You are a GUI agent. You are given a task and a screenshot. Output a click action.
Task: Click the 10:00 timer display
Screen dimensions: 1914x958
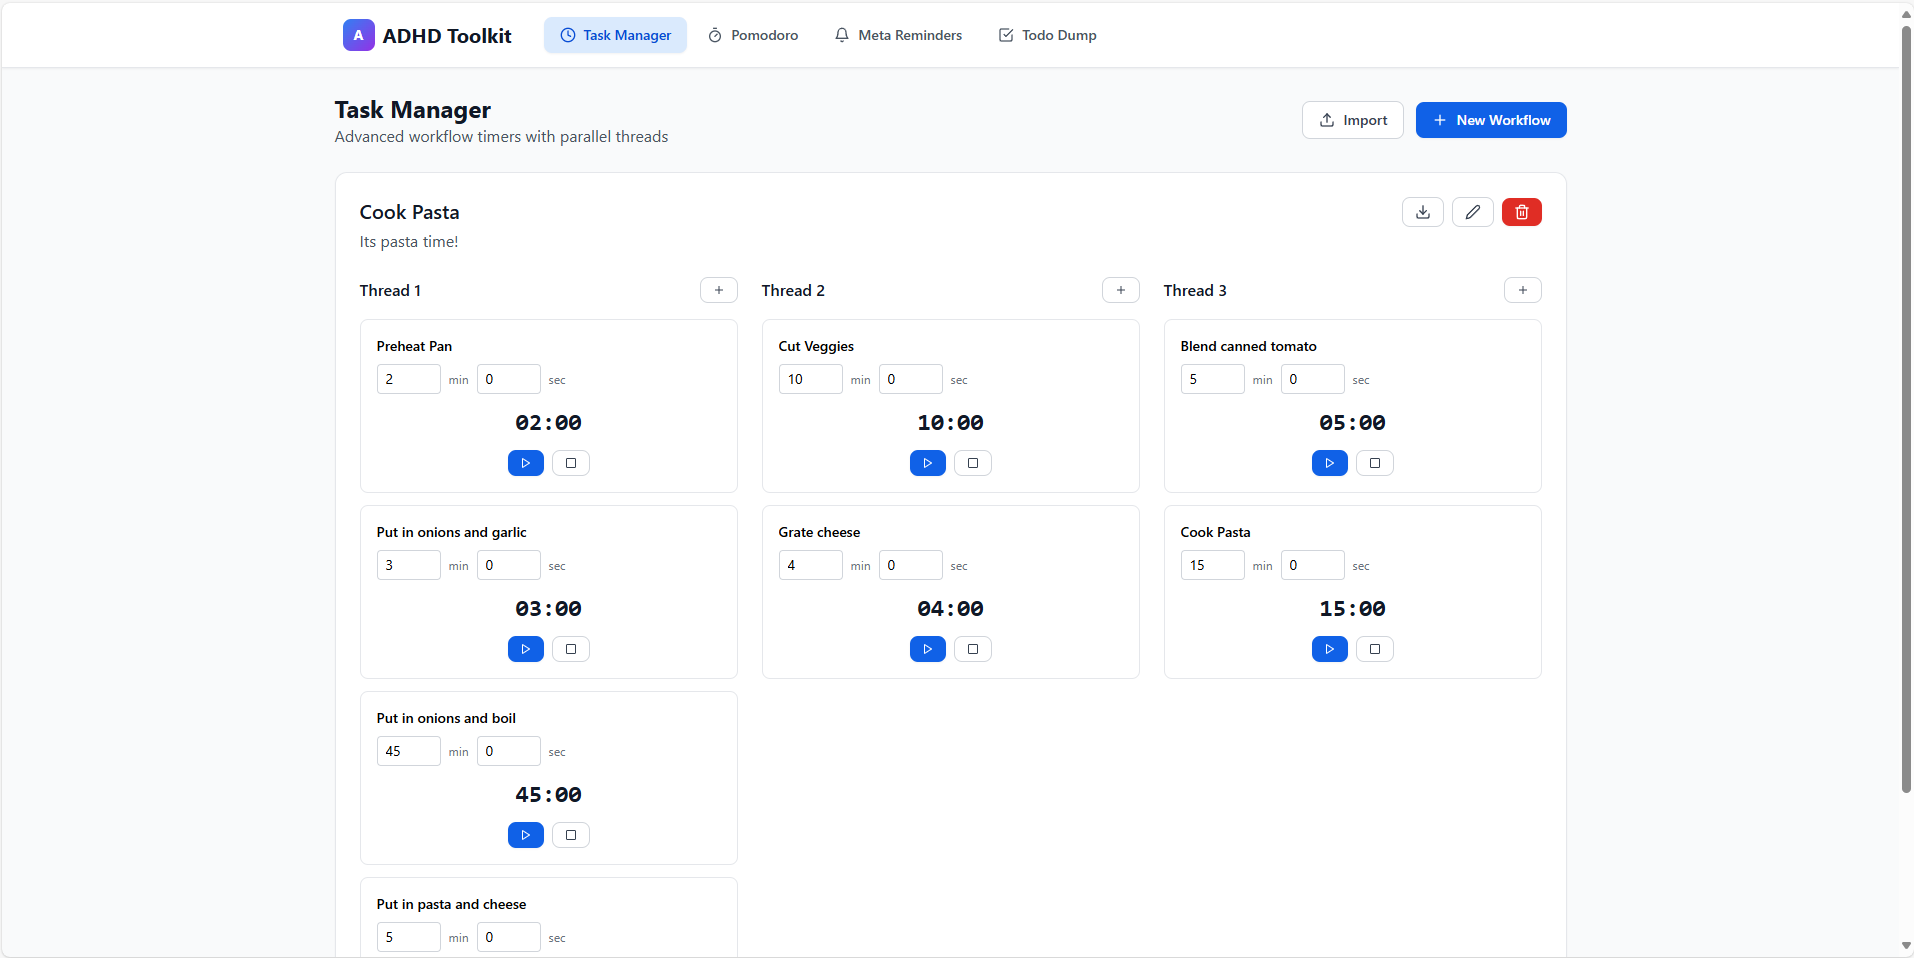coord(951,423)
